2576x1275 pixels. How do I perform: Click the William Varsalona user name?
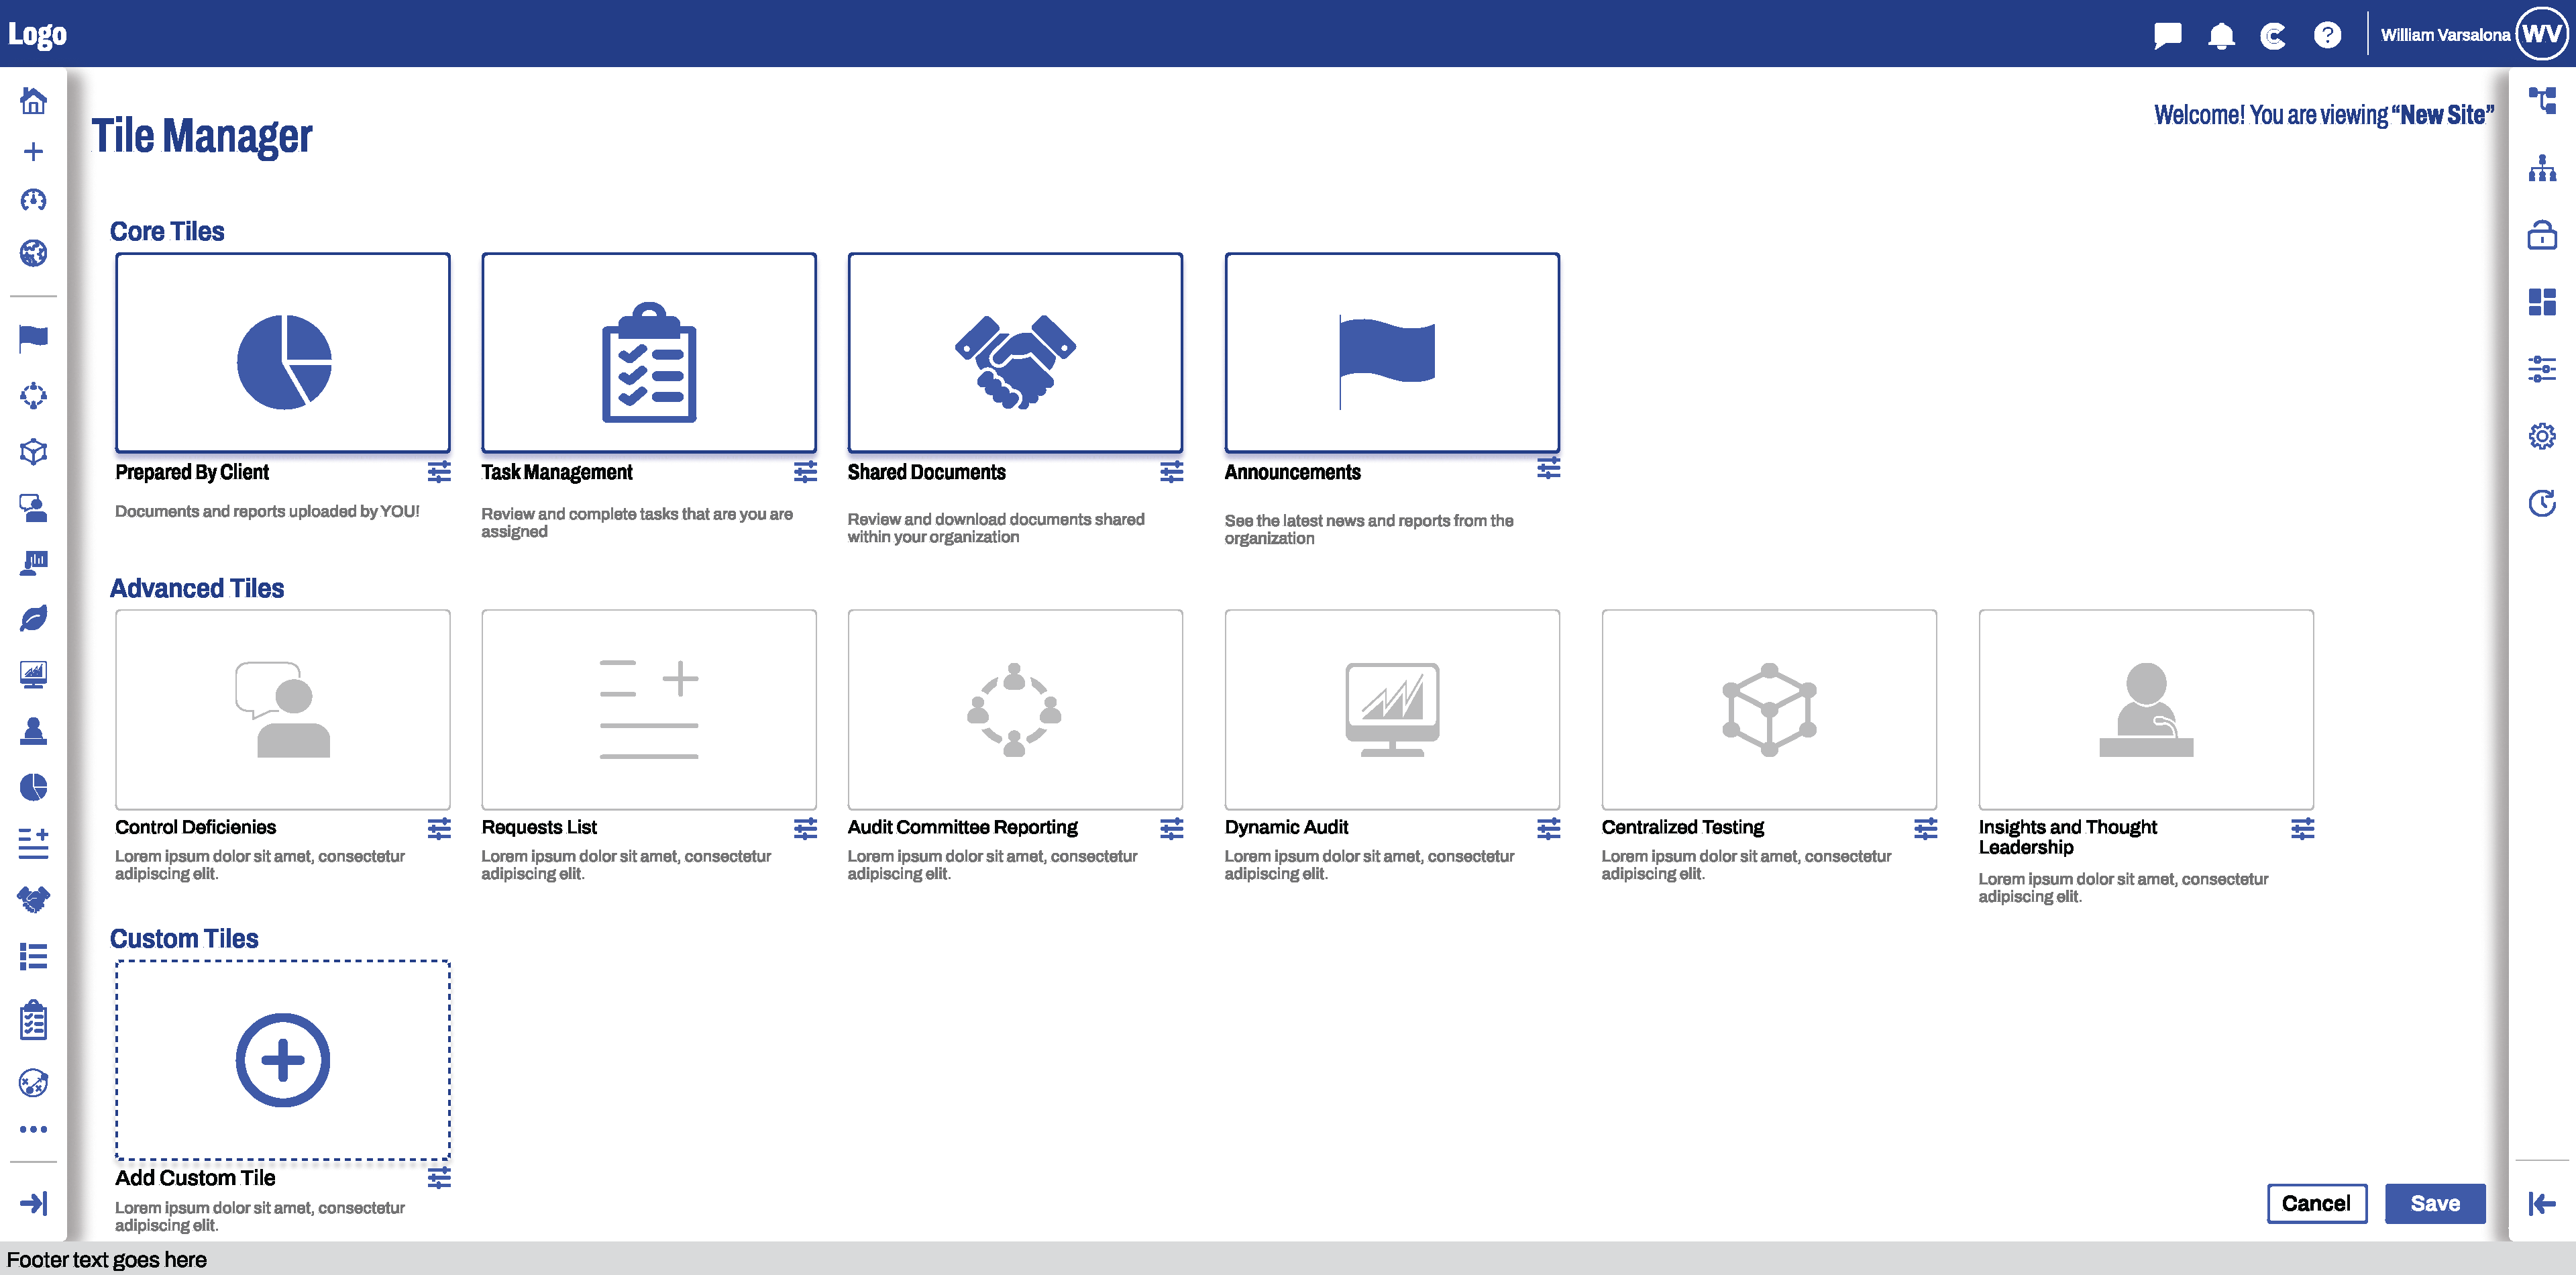[2445, 35]
